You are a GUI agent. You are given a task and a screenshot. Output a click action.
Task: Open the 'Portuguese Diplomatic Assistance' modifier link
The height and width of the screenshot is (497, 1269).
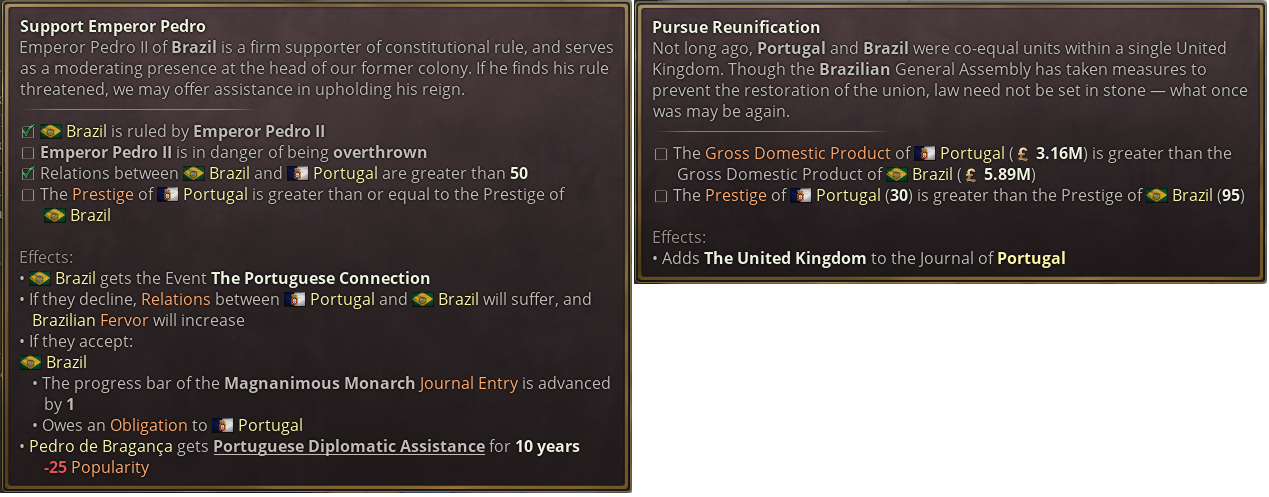[x=349, y=446]
